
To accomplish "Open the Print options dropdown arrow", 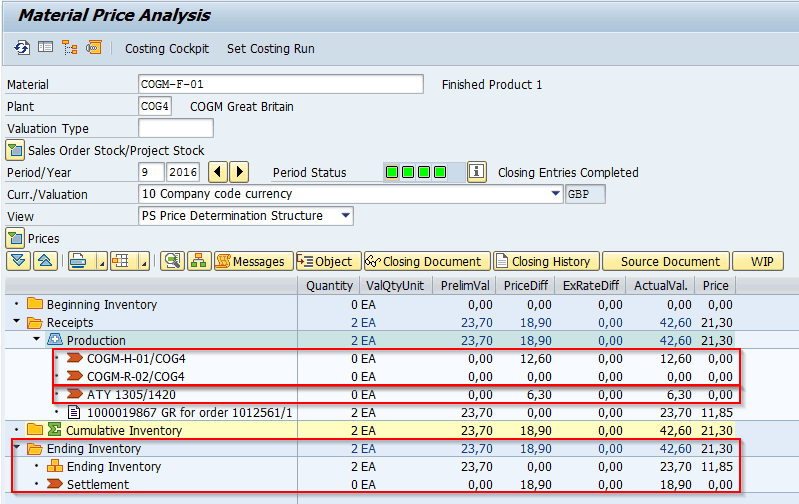I will 102,261.
